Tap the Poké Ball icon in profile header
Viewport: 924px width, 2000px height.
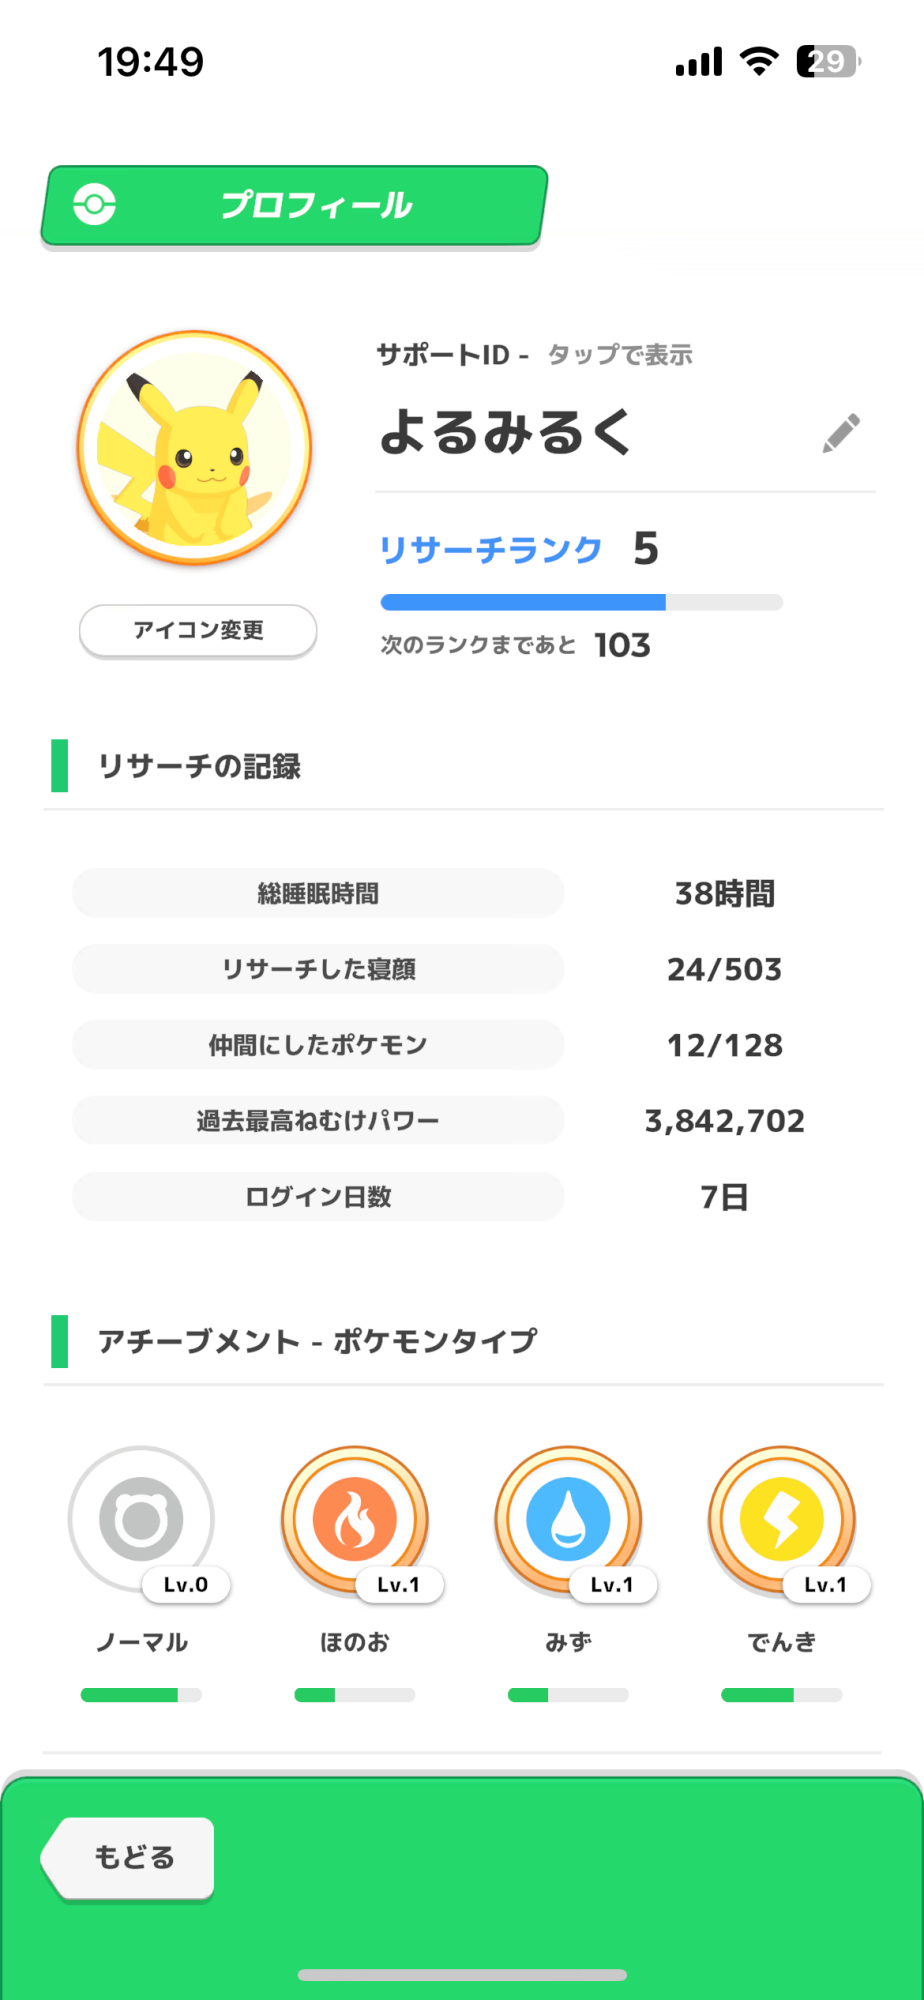click(95, 205)
